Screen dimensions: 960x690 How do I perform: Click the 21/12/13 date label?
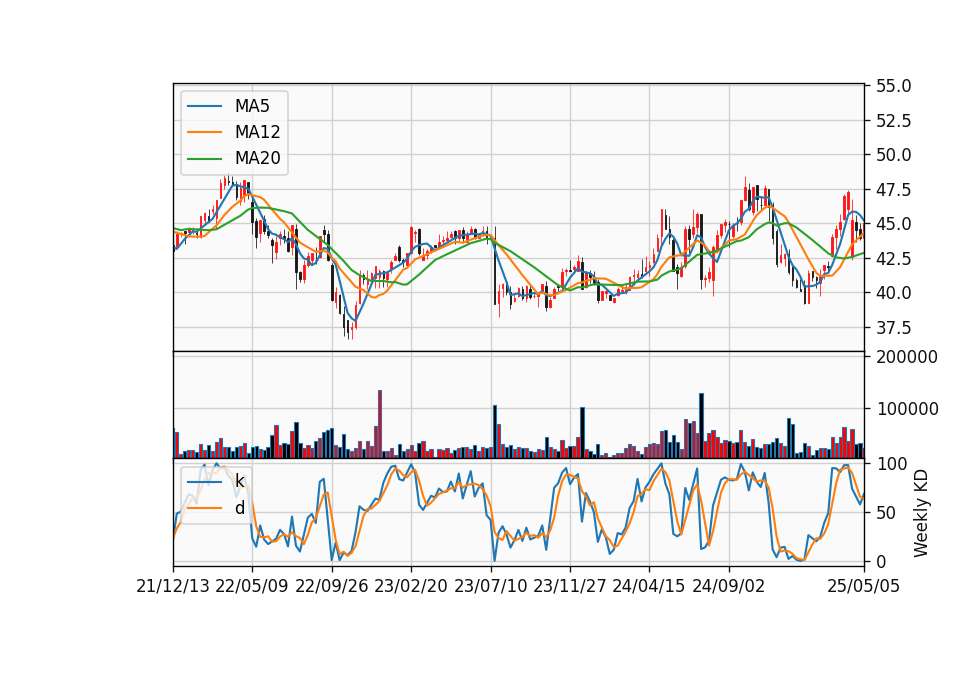(173, 586)
